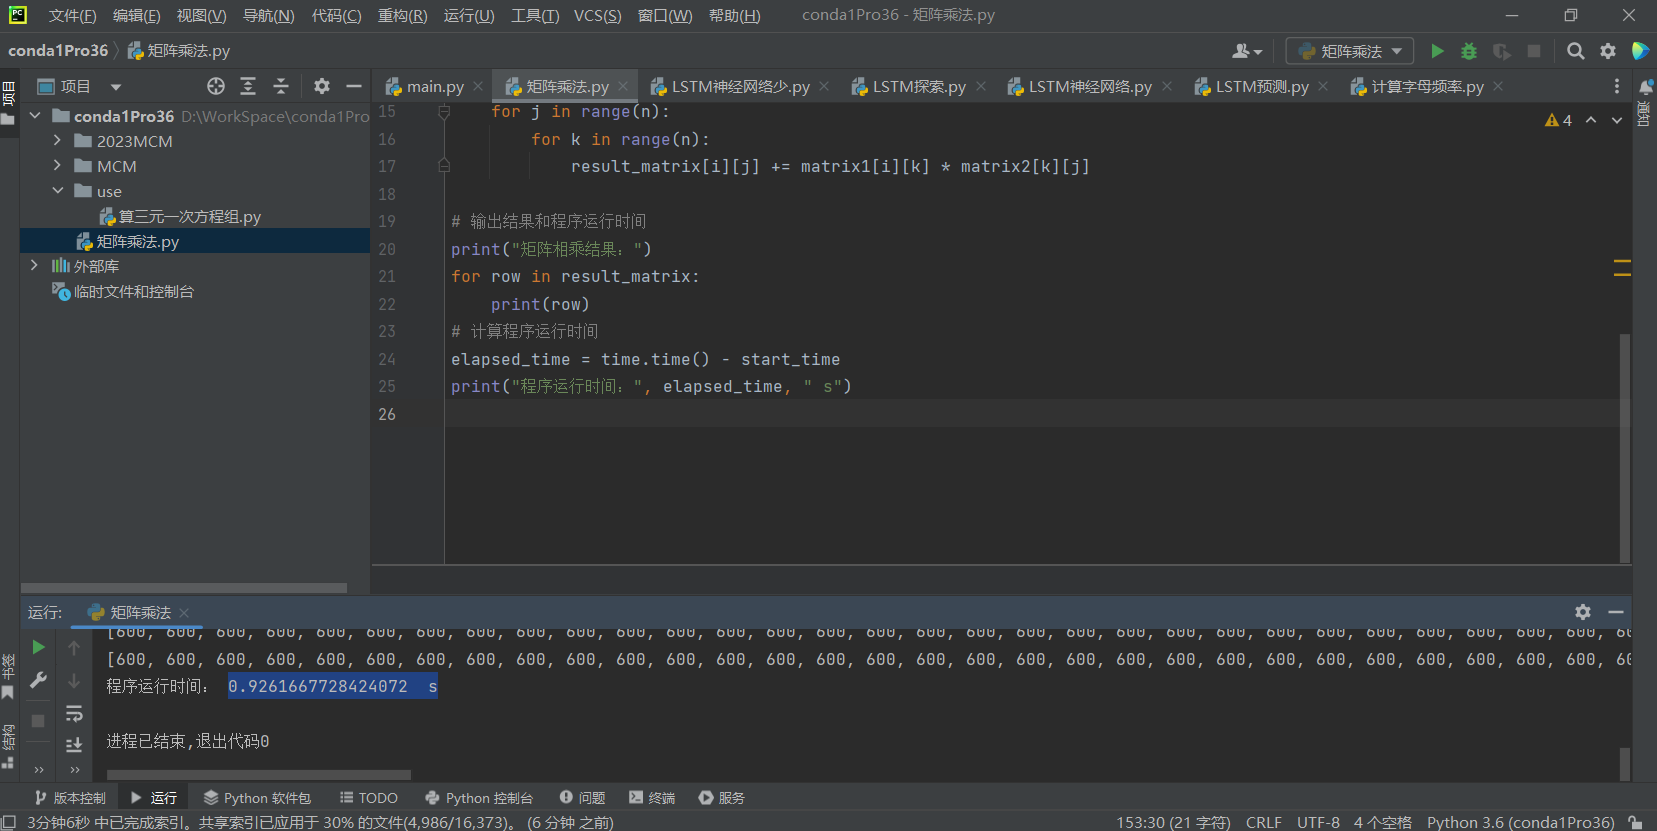Click the warnings indicator showing 4
This screenshot has height=831, width=1657.
coord(1558,120)
